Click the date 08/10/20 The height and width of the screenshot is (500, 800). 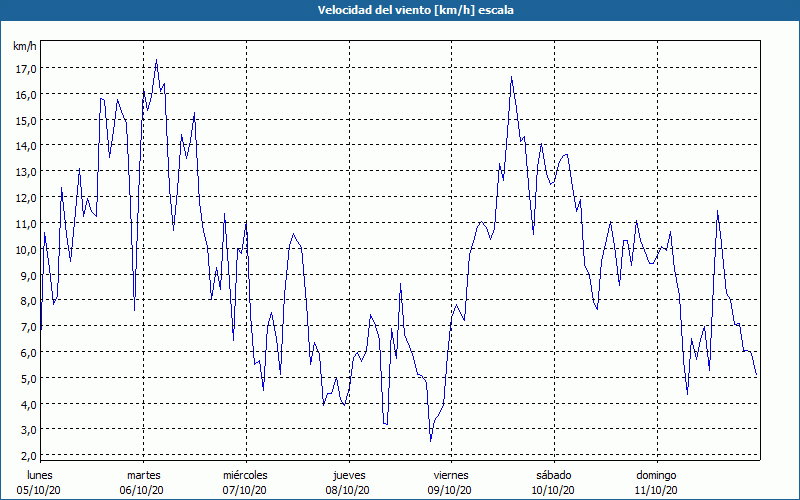click(347, 490)
